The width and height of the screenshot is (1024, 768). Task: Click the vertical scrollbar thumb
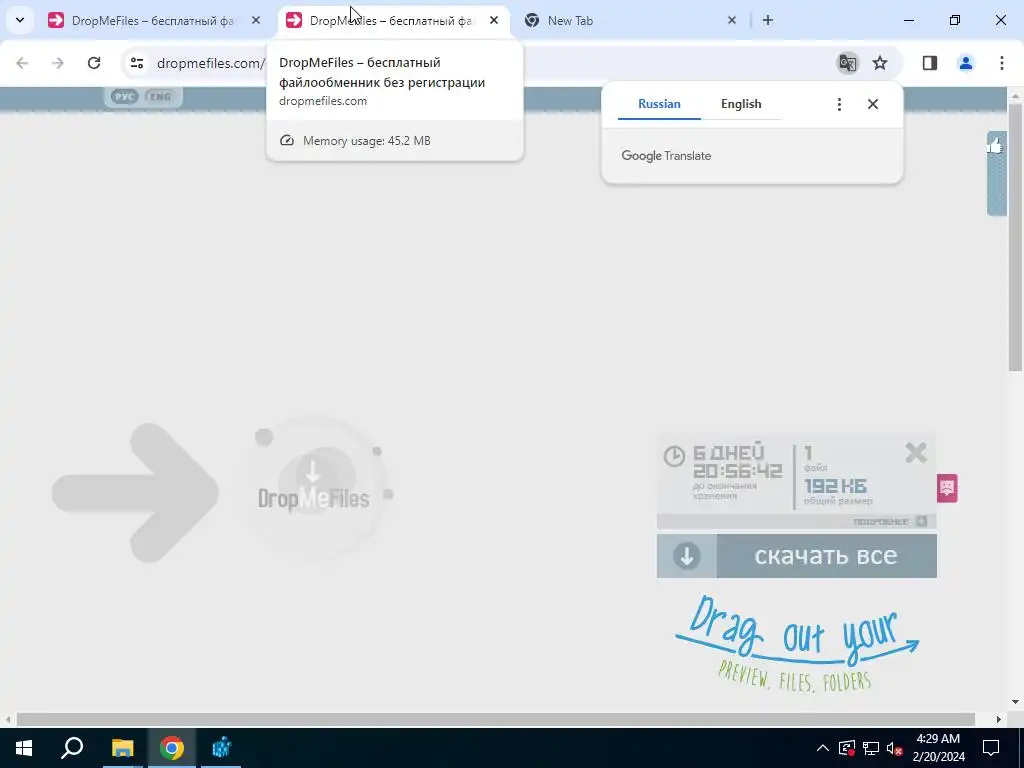(1016, 236)
